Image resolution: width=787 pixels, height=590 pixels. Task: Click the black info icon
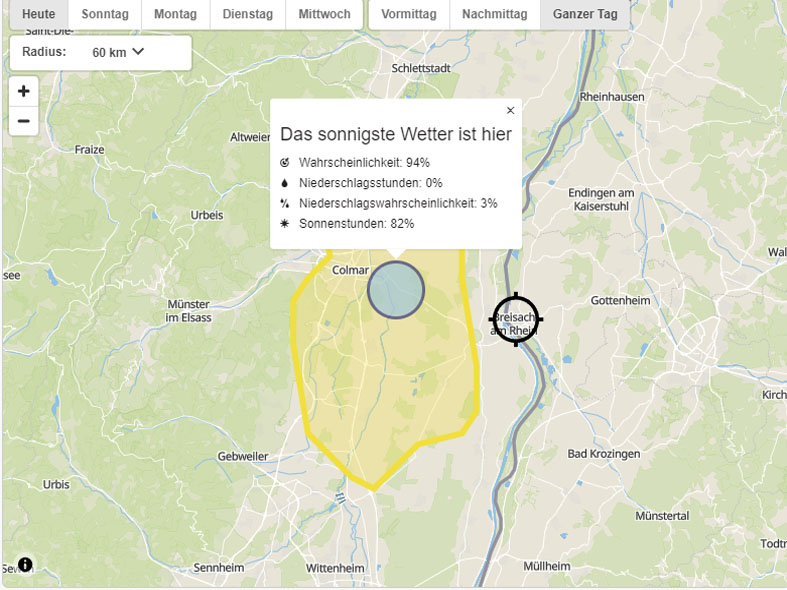pyautogui.click(x=25, y=564)
